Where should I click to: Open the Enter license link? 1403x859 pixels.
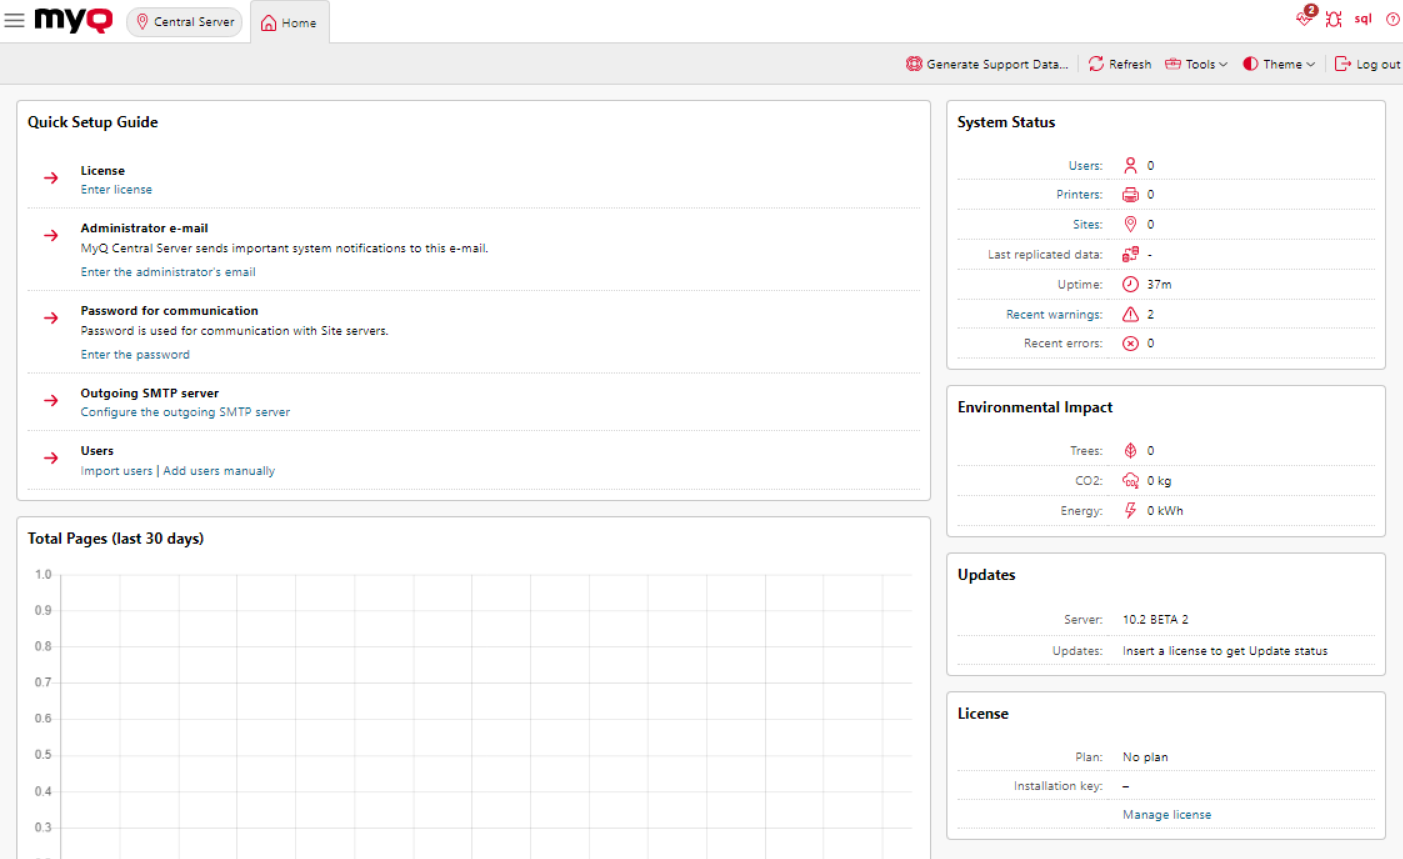[x=116, y=189]
